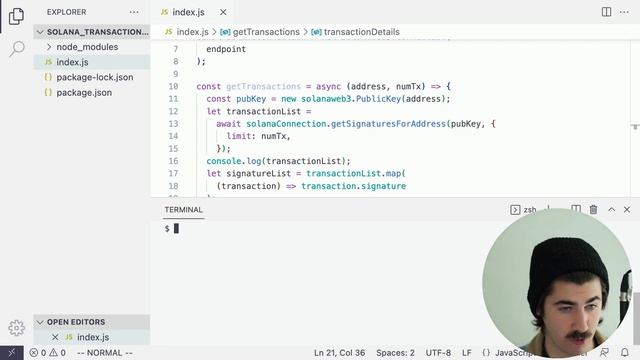Open index.js in the explorer tree
Viewport: 640px width, 360px height.
click(92, 62)
